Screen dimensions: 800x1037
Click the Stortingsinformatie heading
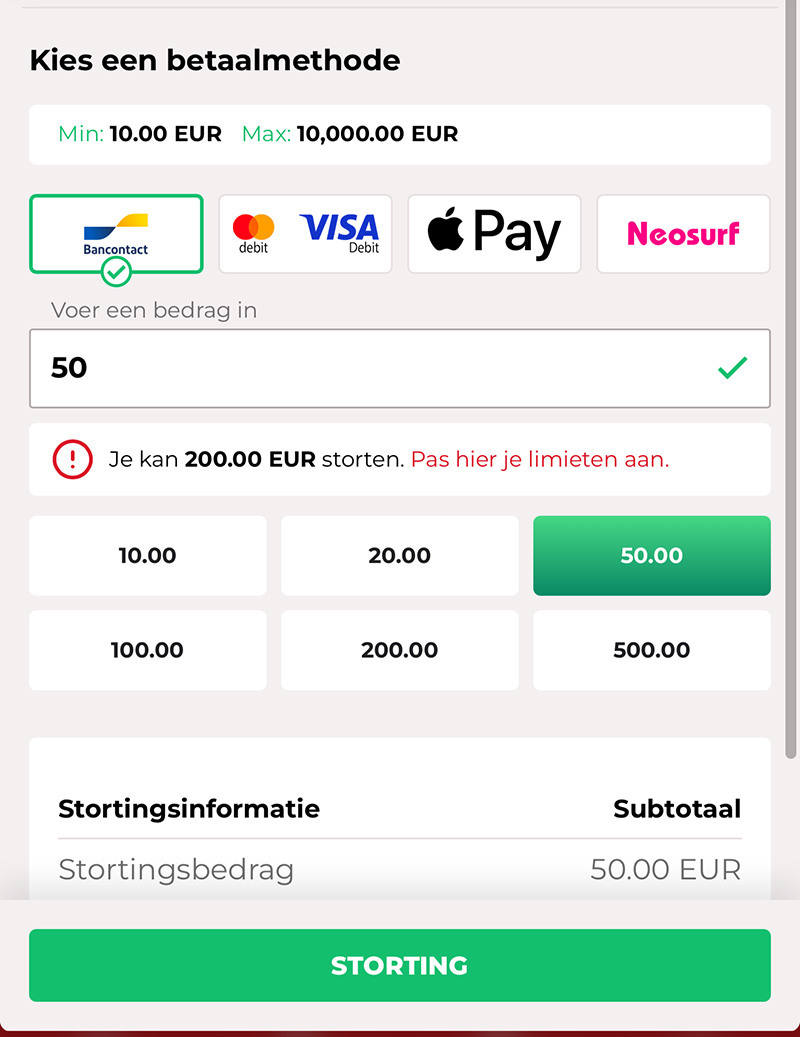(x=188, y=809)
